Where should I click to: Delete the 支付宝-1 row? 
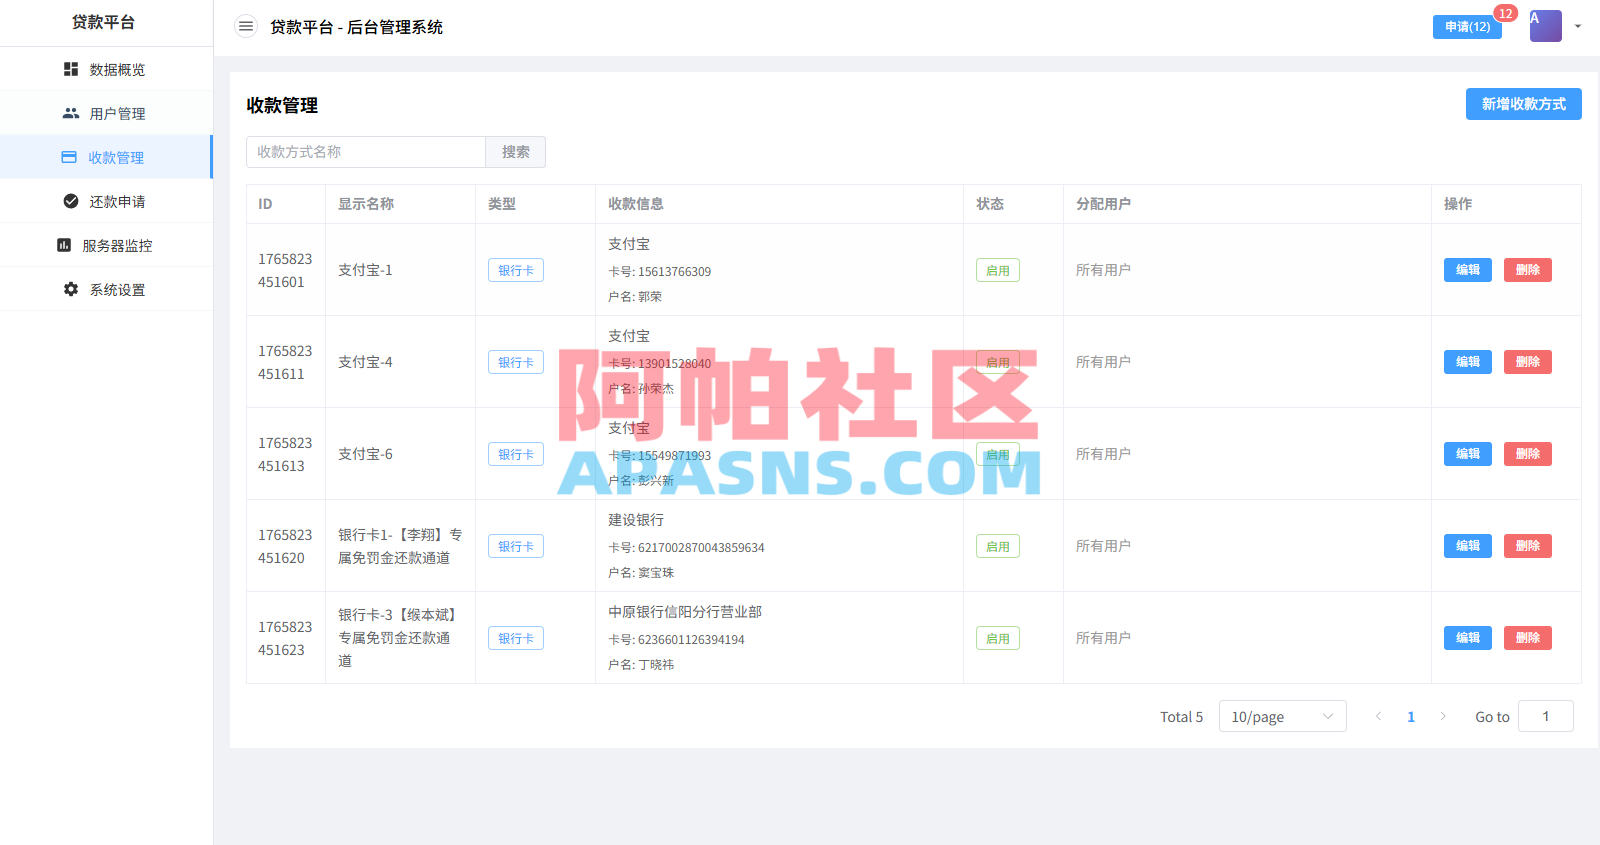(x=1528, y=270)
